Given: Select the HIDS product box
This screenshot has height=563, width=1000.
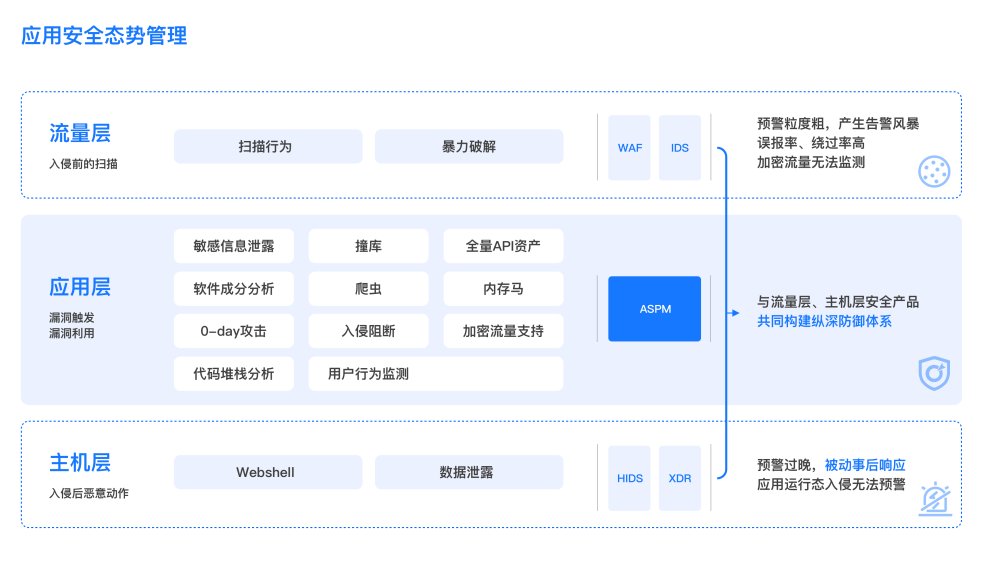Looking at the screenshot, I should (x=630, y=478).
